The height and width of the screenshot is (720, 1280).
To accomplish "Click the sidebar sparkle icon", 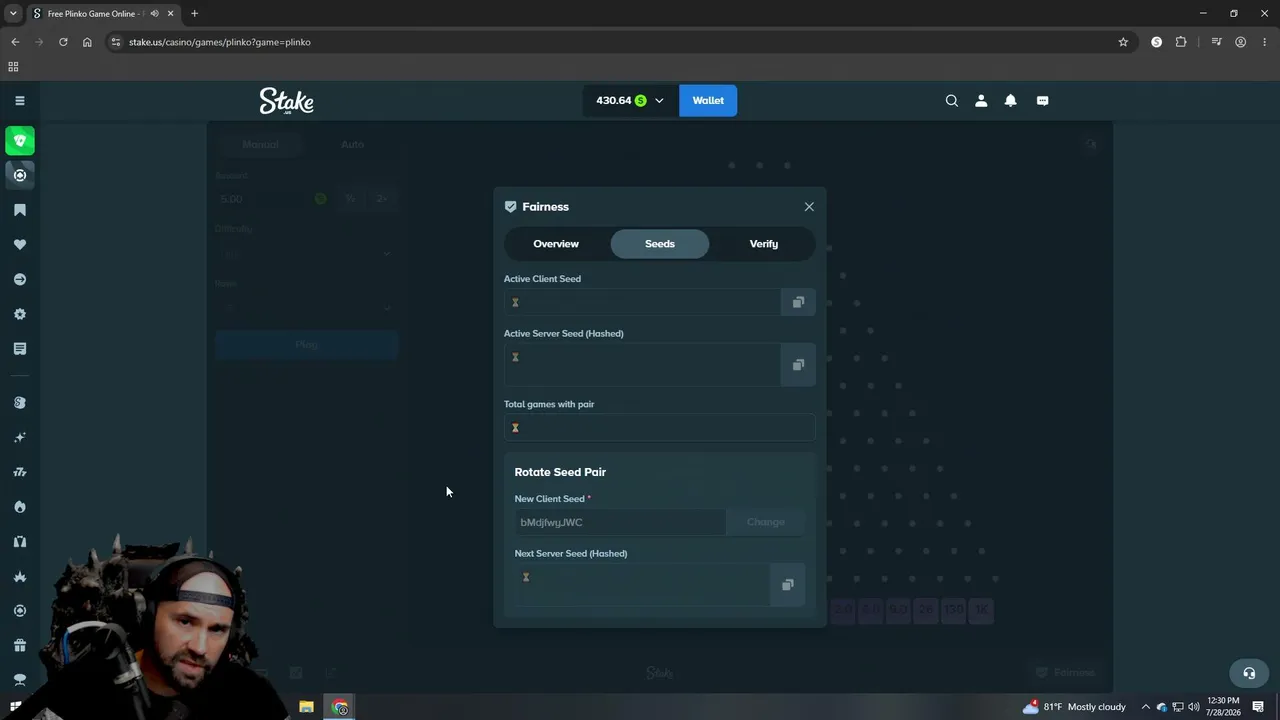I will tap(20, 437).
